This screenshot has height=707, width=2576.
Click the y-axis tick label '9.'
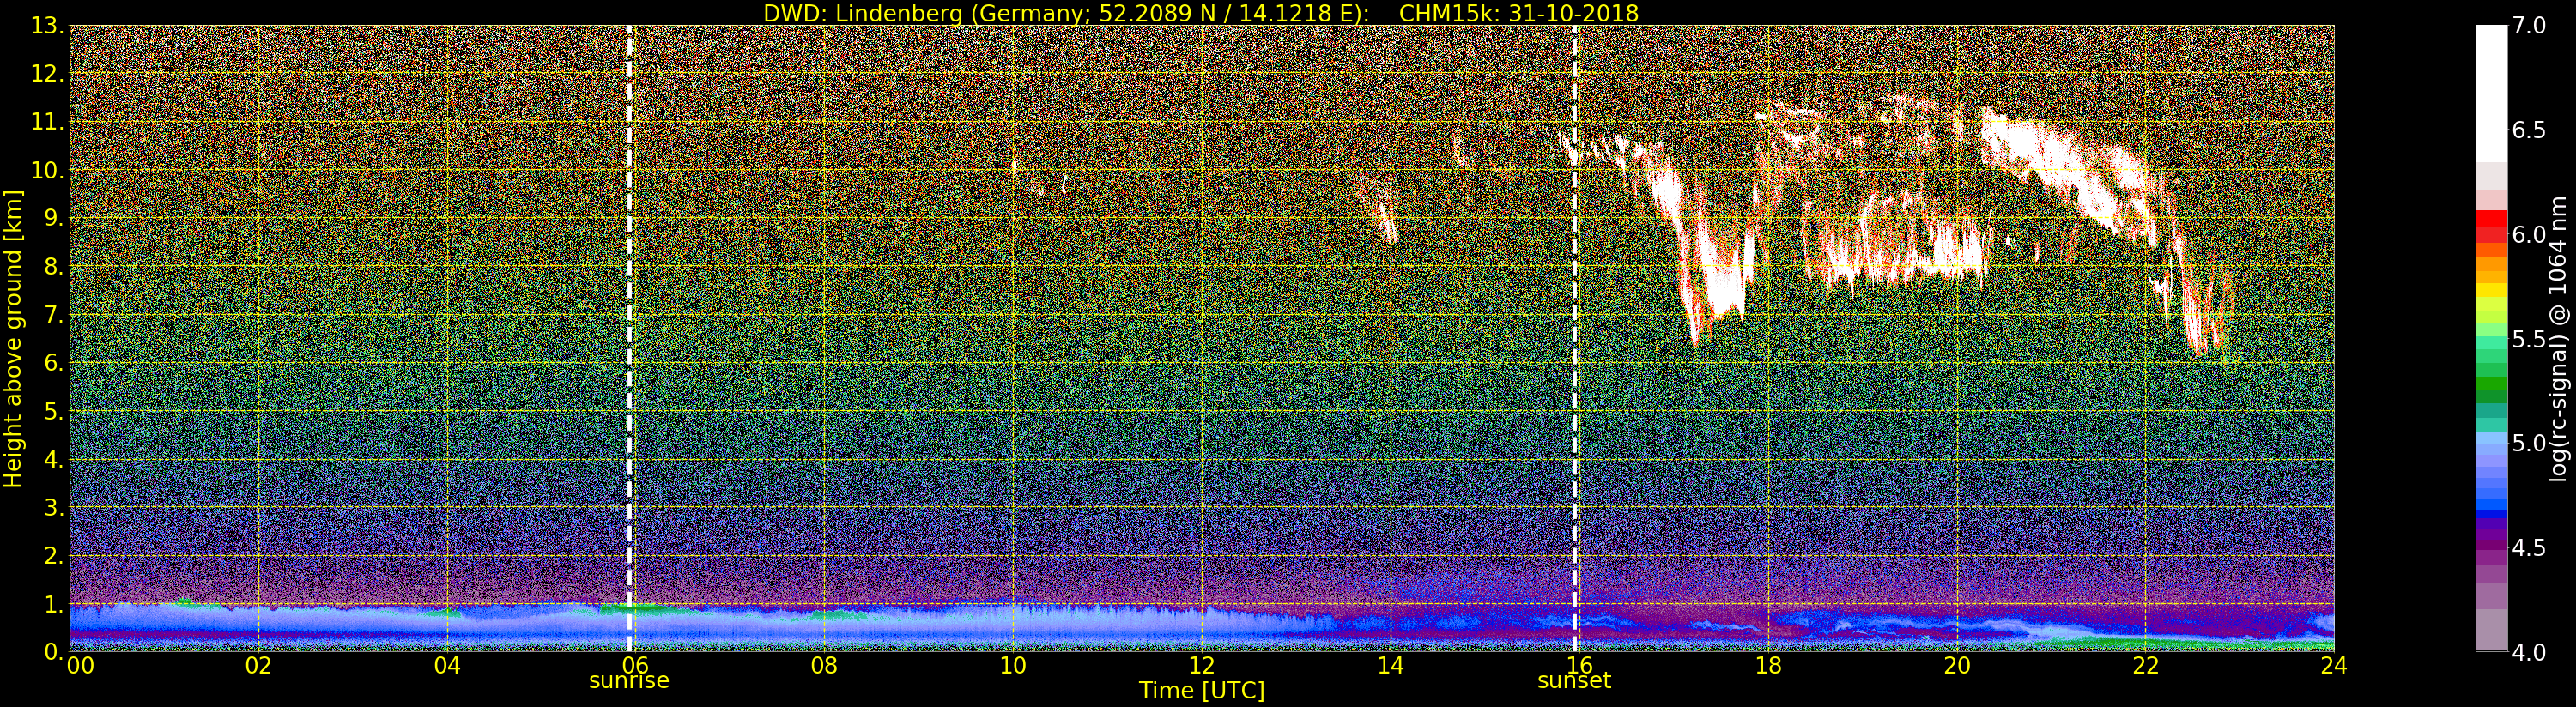[53, 218]
